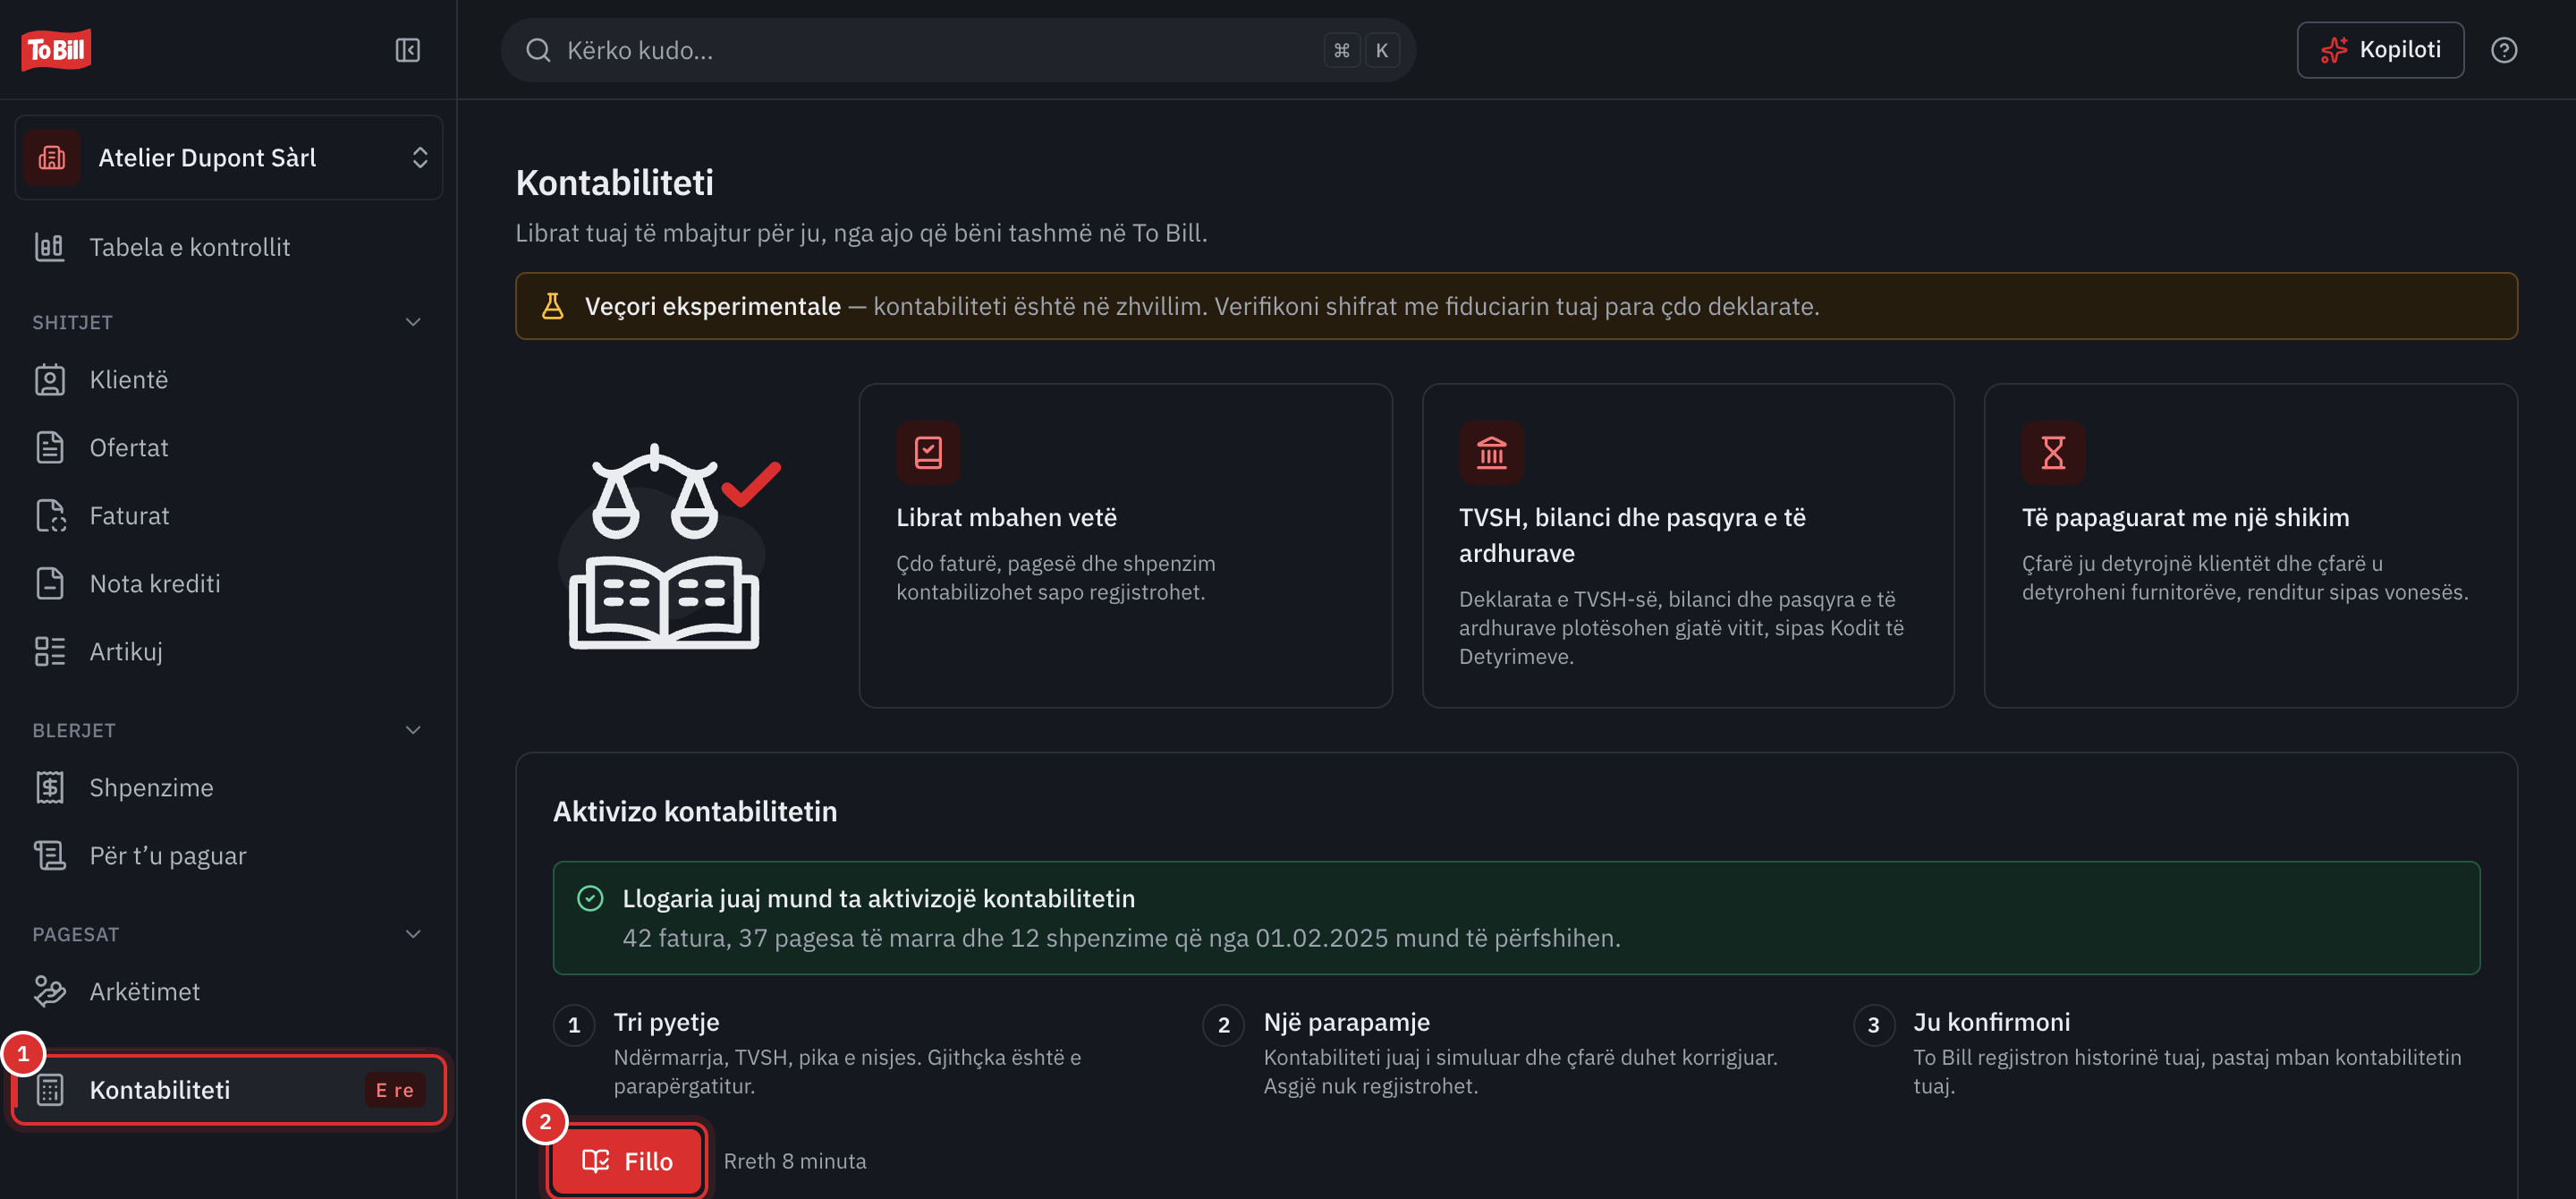Click the Artikuj list icon
This screenshot has height=1199, width=2576.
click(50, 652)
